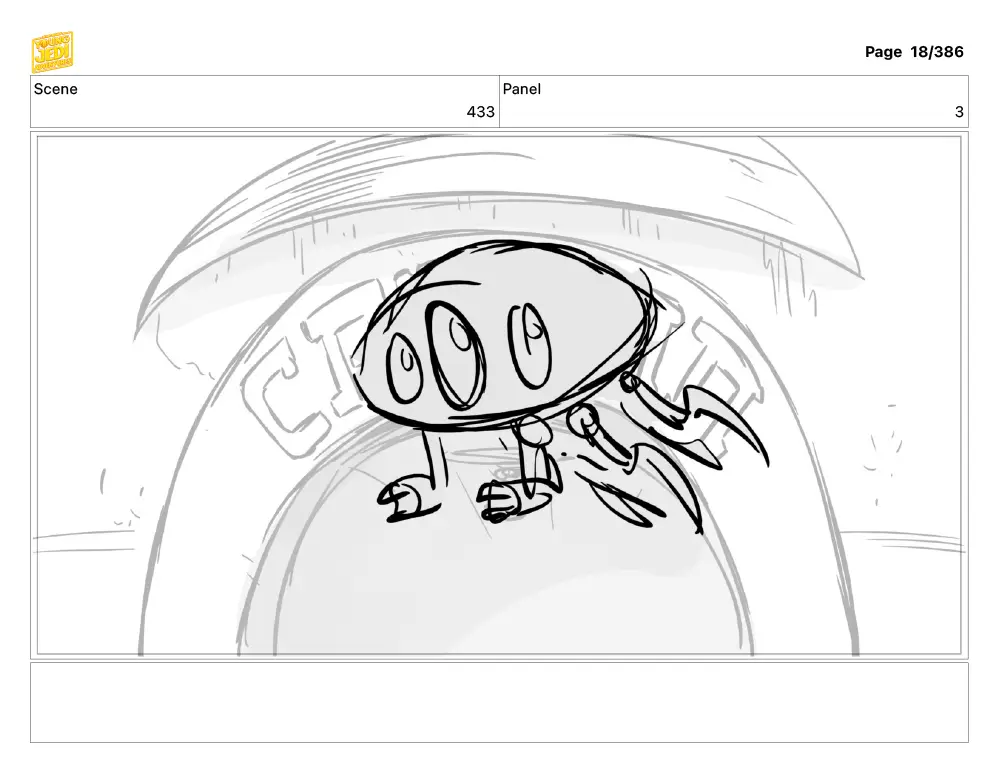
Task: Click the Young Jedi Adventures logo
Action: [x=52, y=52]
